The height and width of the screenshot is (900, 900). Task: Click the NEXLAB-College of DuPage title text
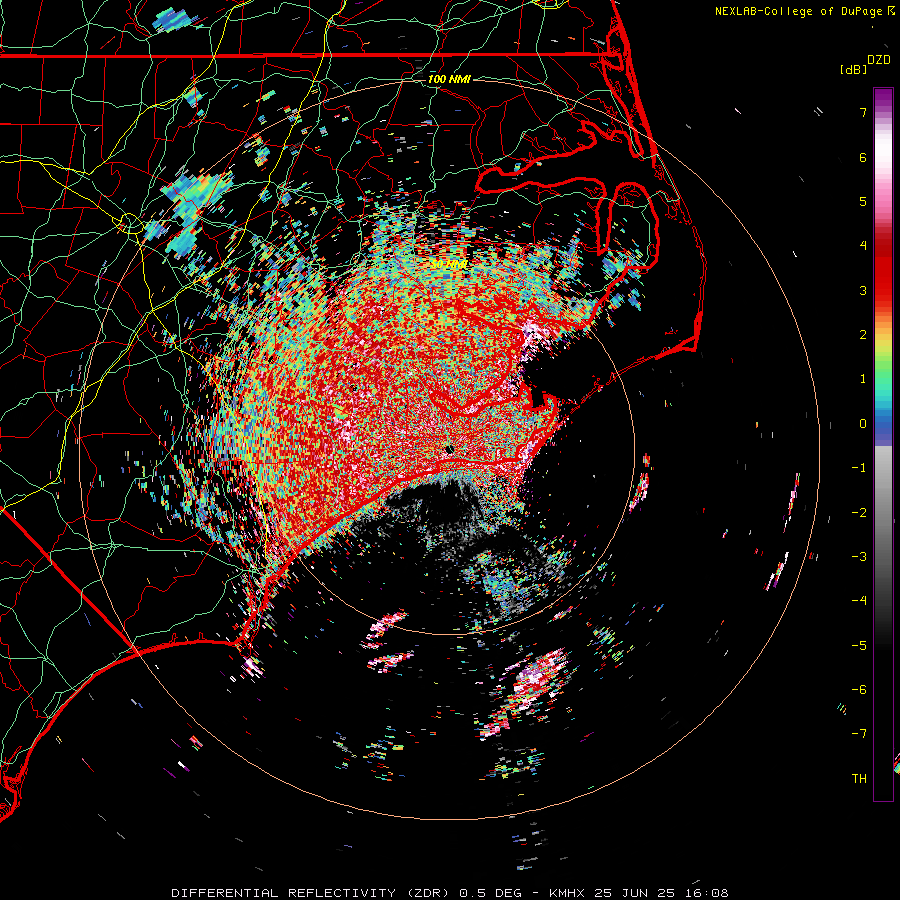point(798,11)
